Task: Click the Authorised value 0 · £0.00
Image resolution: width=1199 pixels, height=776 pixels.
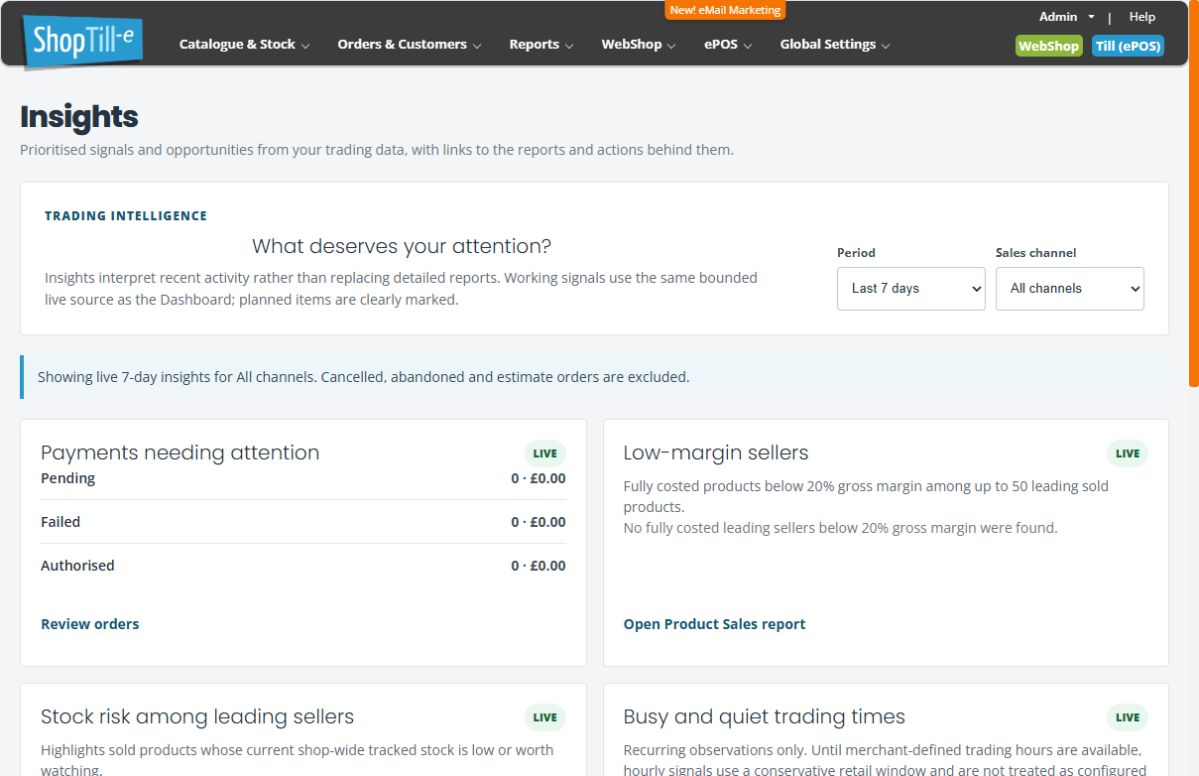Action: (x=538, y=566)
